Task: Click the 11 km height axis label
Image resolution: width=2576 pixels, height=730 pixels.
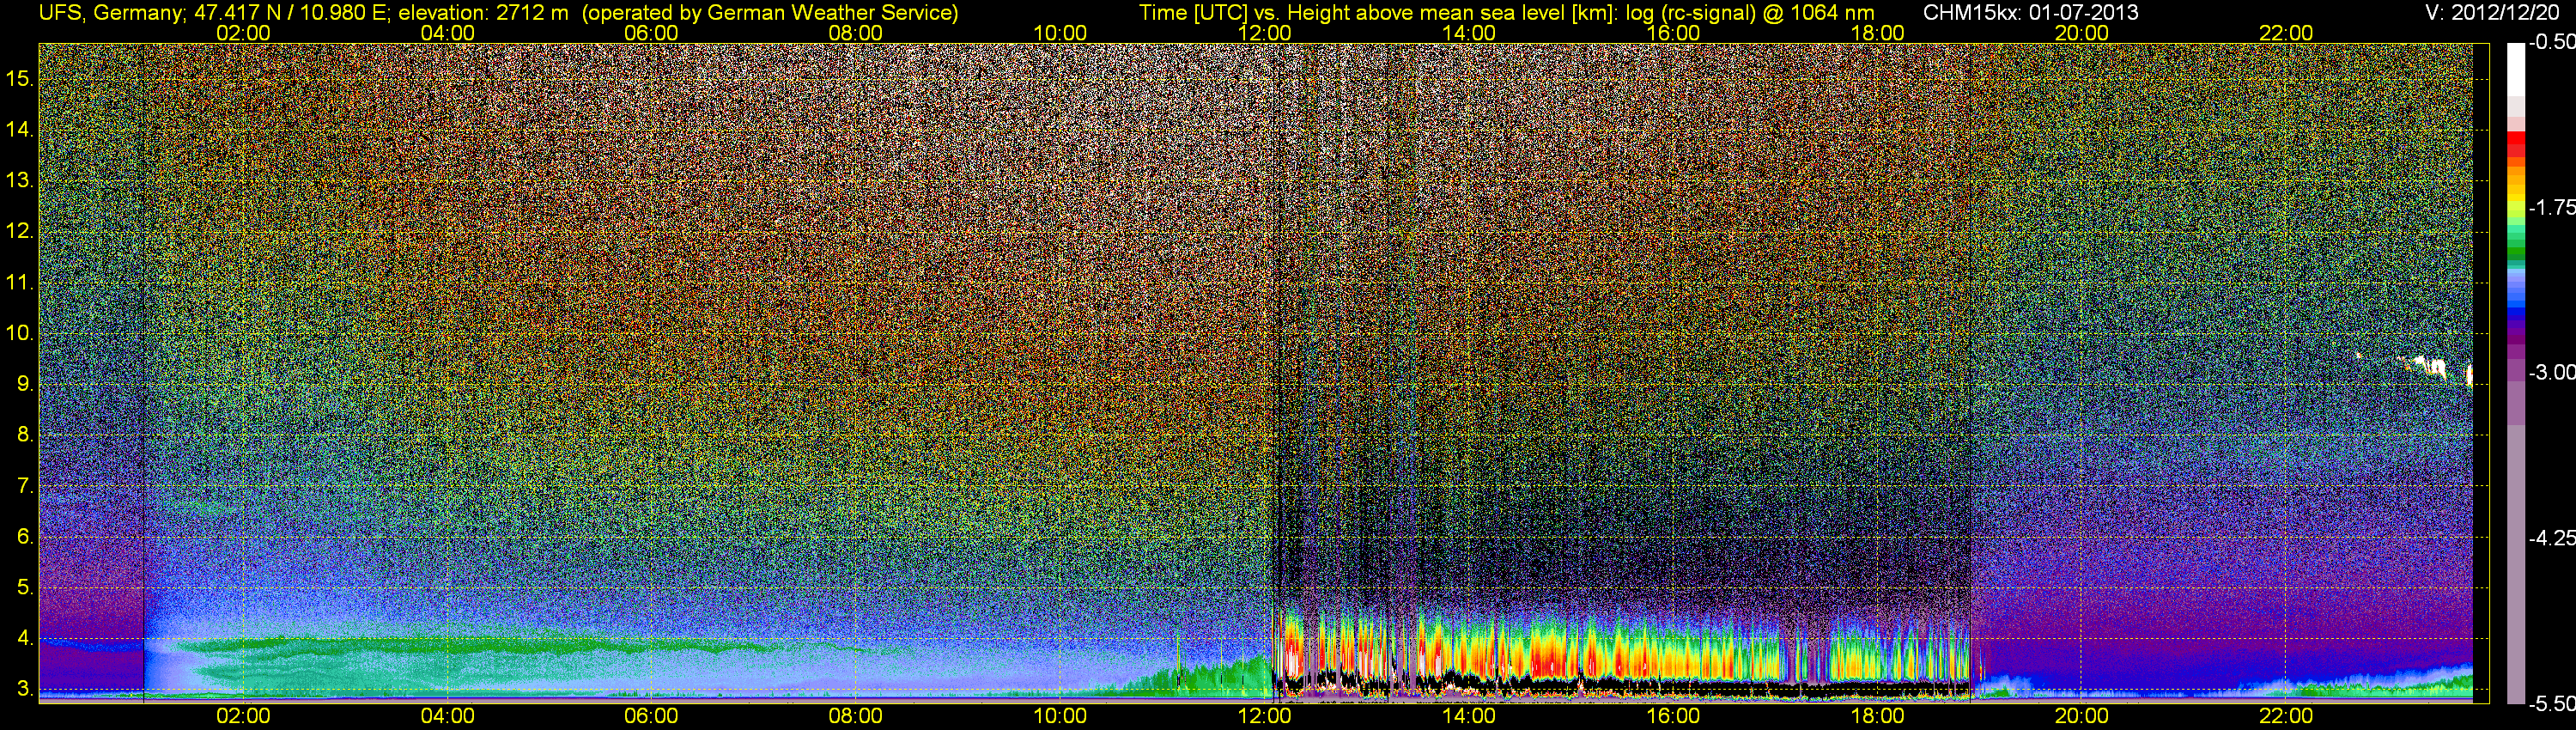Action: click(x=20, y=282)
